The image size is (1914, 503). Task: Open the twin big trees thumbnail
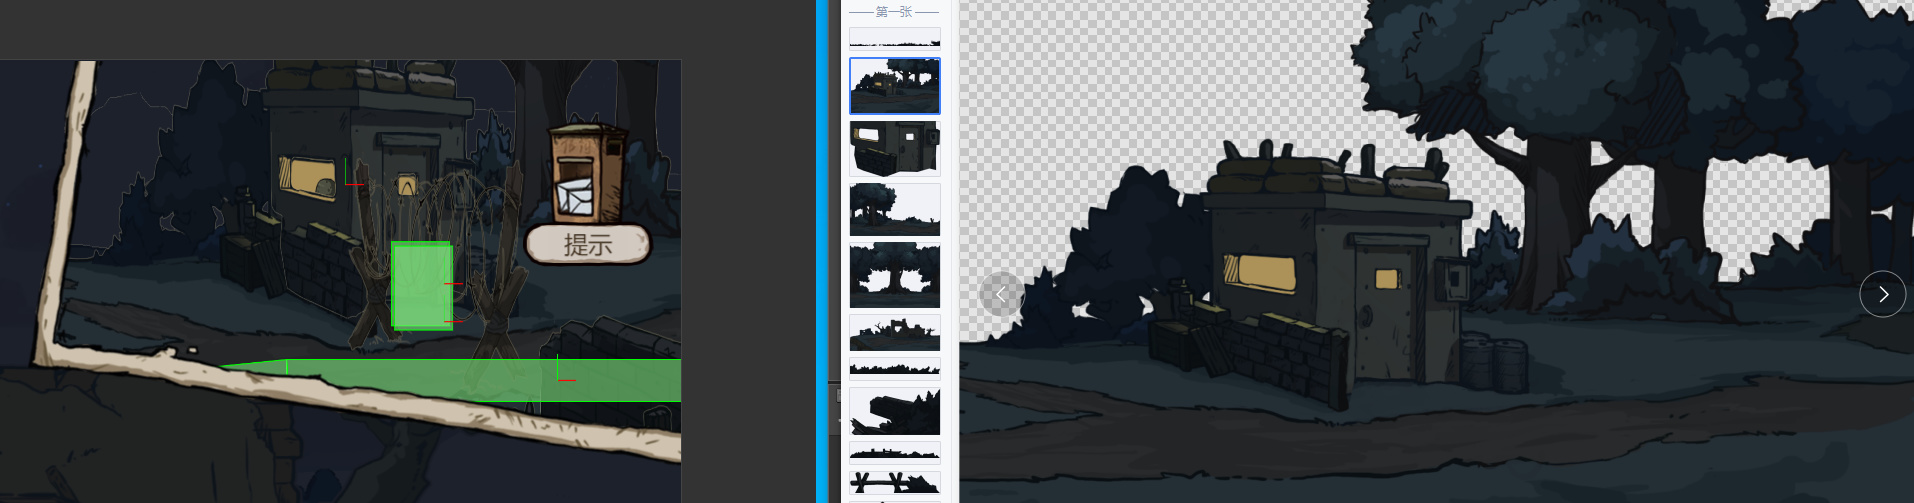pos(895,274)
